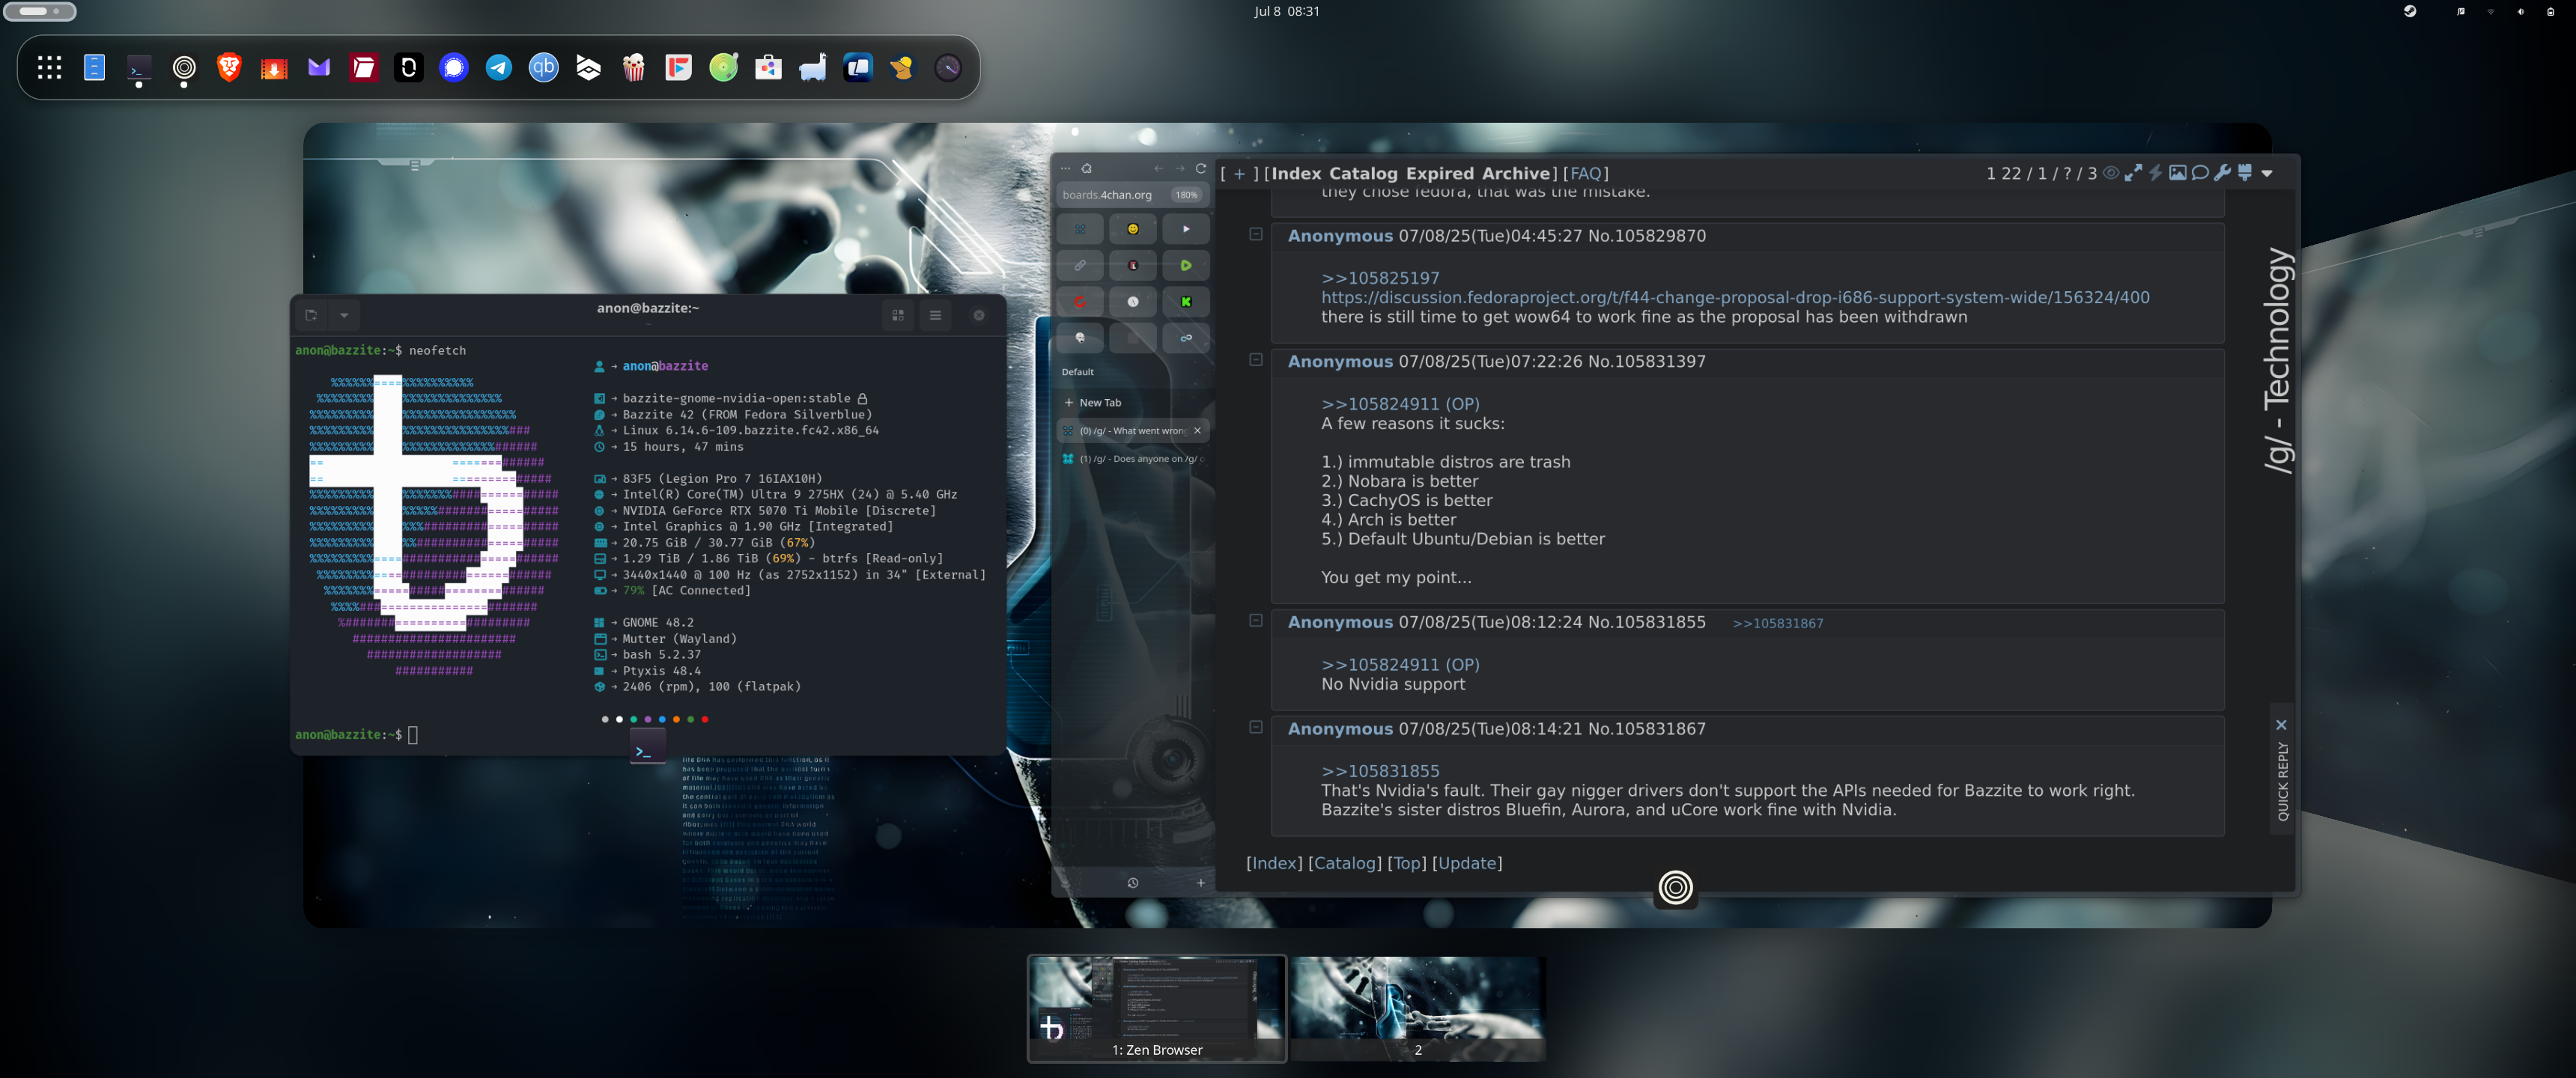
Task: Close the Quick Reply side panel
Action: [x=2281, y=725]
